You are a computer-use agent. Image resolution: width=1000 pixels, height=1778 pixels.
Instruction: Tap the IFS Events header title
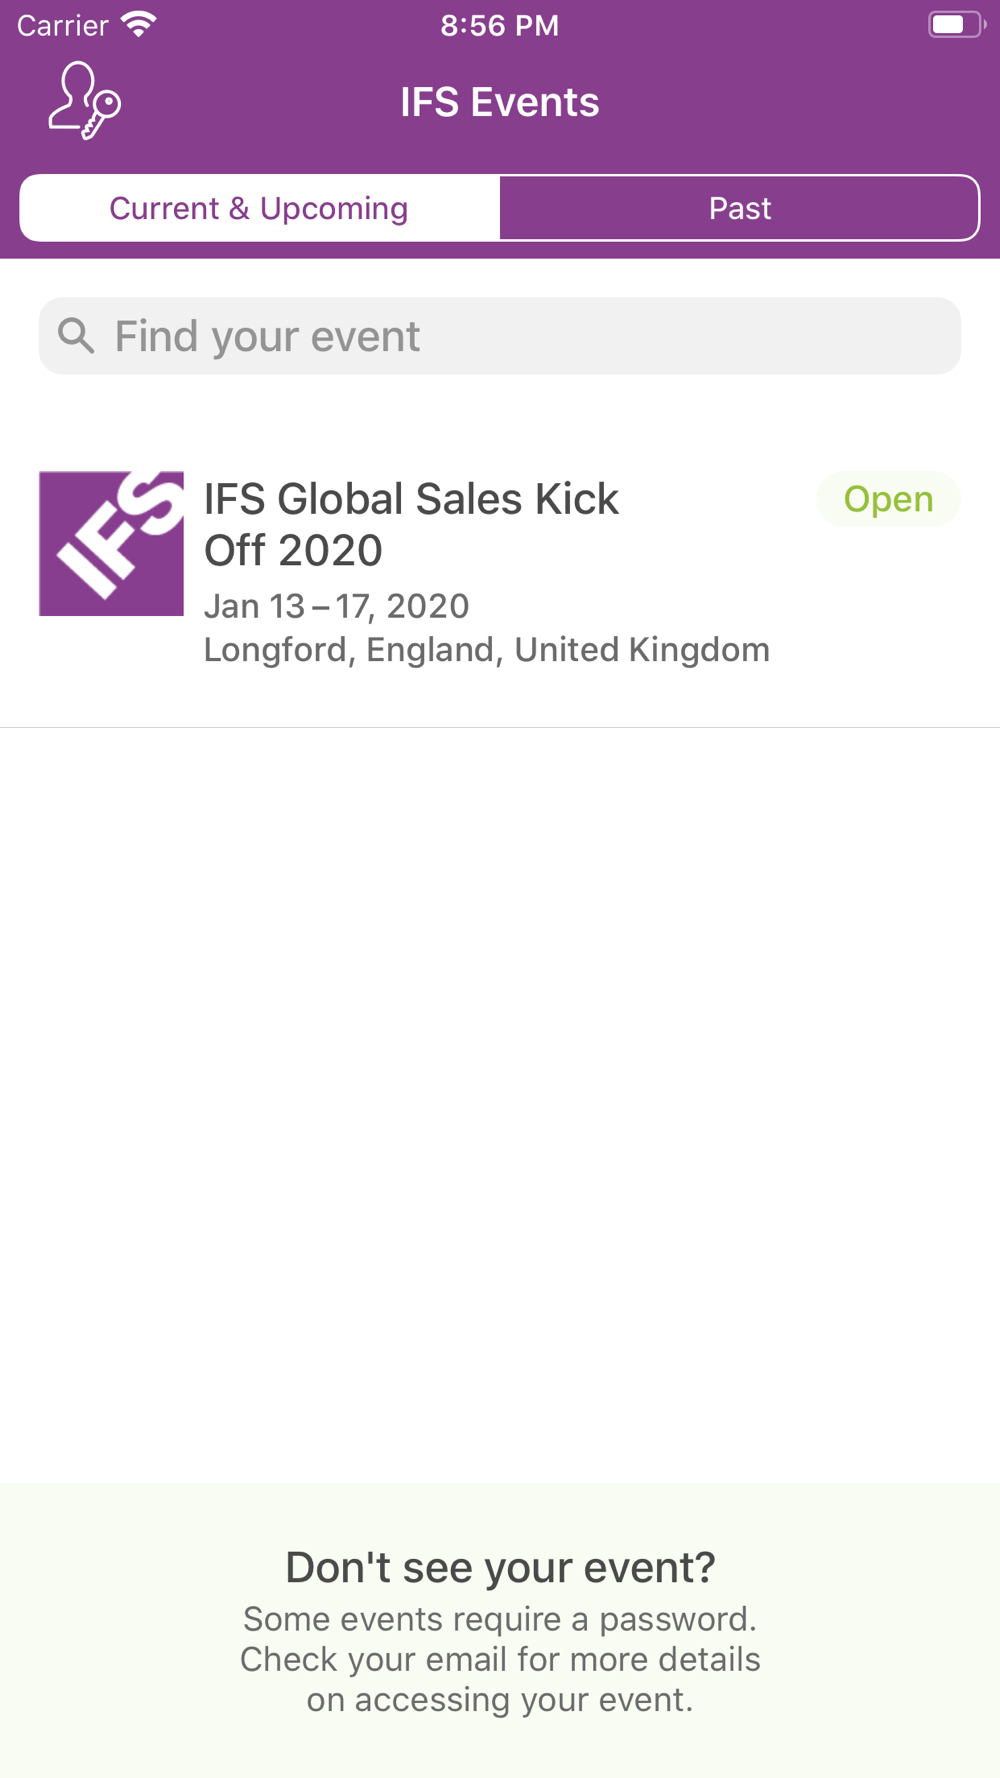[x=500, y=102]
